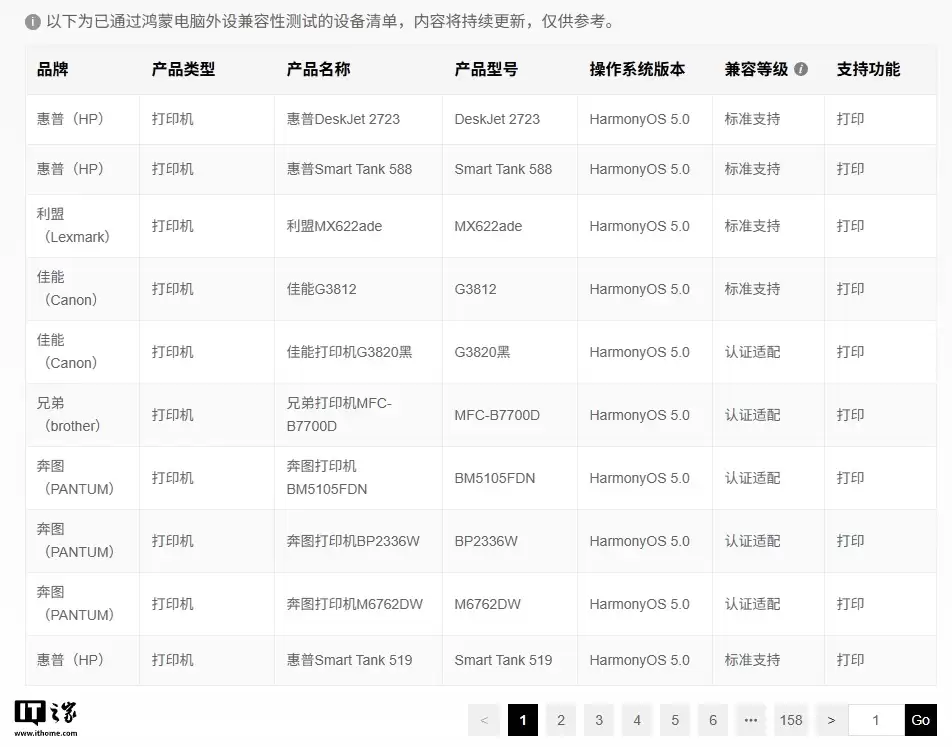This screenshot has width=952, height=747.
Task: Jump to the last page 158
Action: [790, 720]
